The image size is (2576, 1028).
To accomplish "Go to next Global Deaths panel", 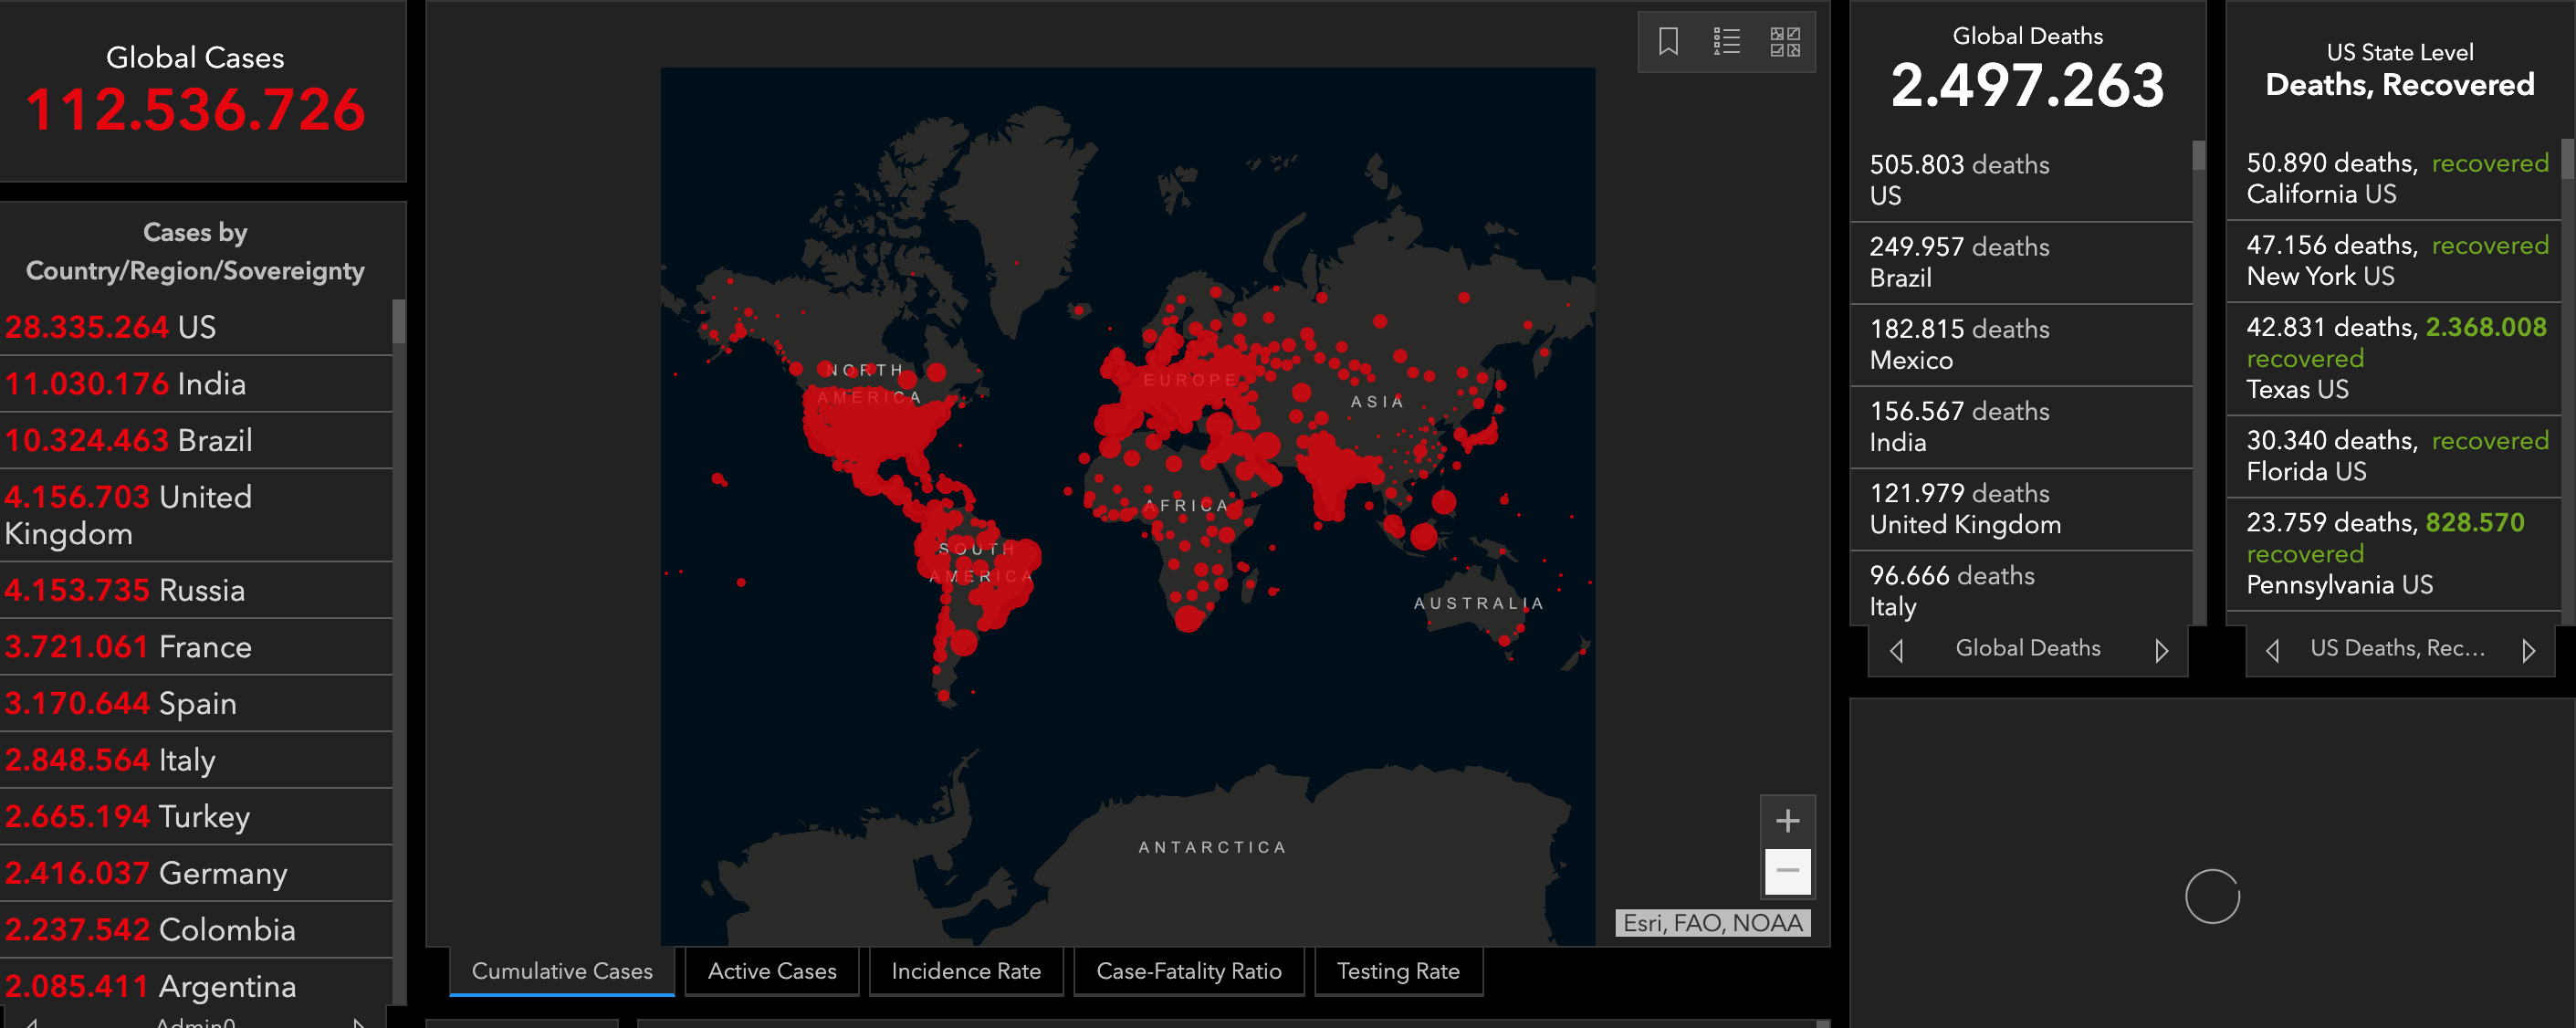I will [x=2161, y=650].
